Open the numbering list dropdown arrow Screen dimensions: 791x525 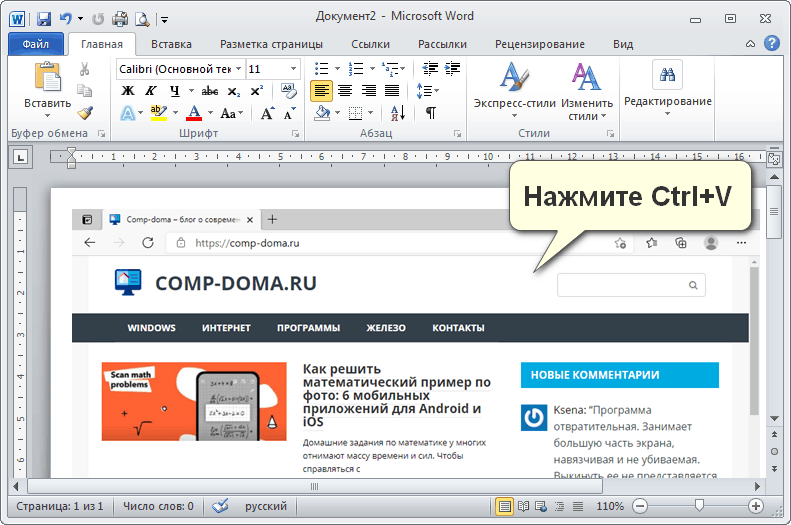pyautogui.click(x=372, y=69)
